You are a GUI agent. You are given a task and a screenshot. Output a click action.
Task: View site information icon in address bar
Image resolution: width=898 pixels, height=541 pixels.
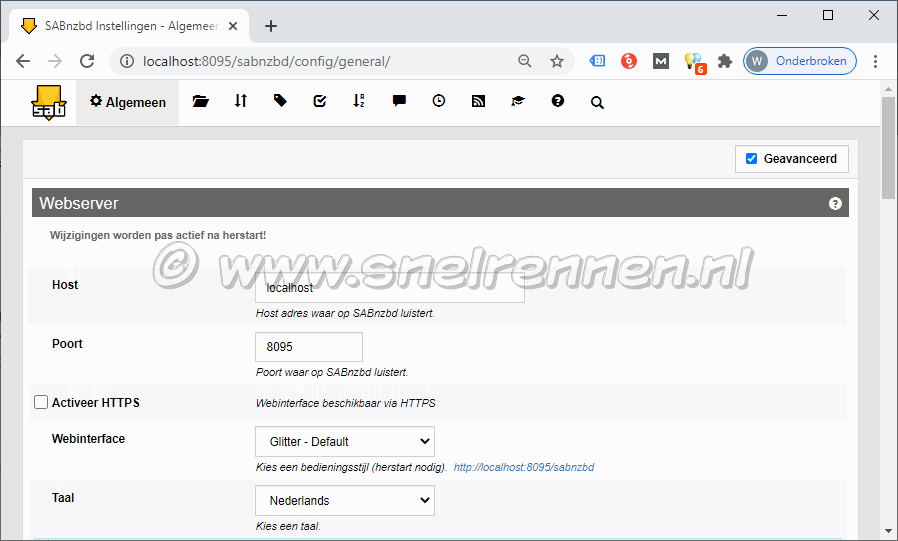click(127, 61)
